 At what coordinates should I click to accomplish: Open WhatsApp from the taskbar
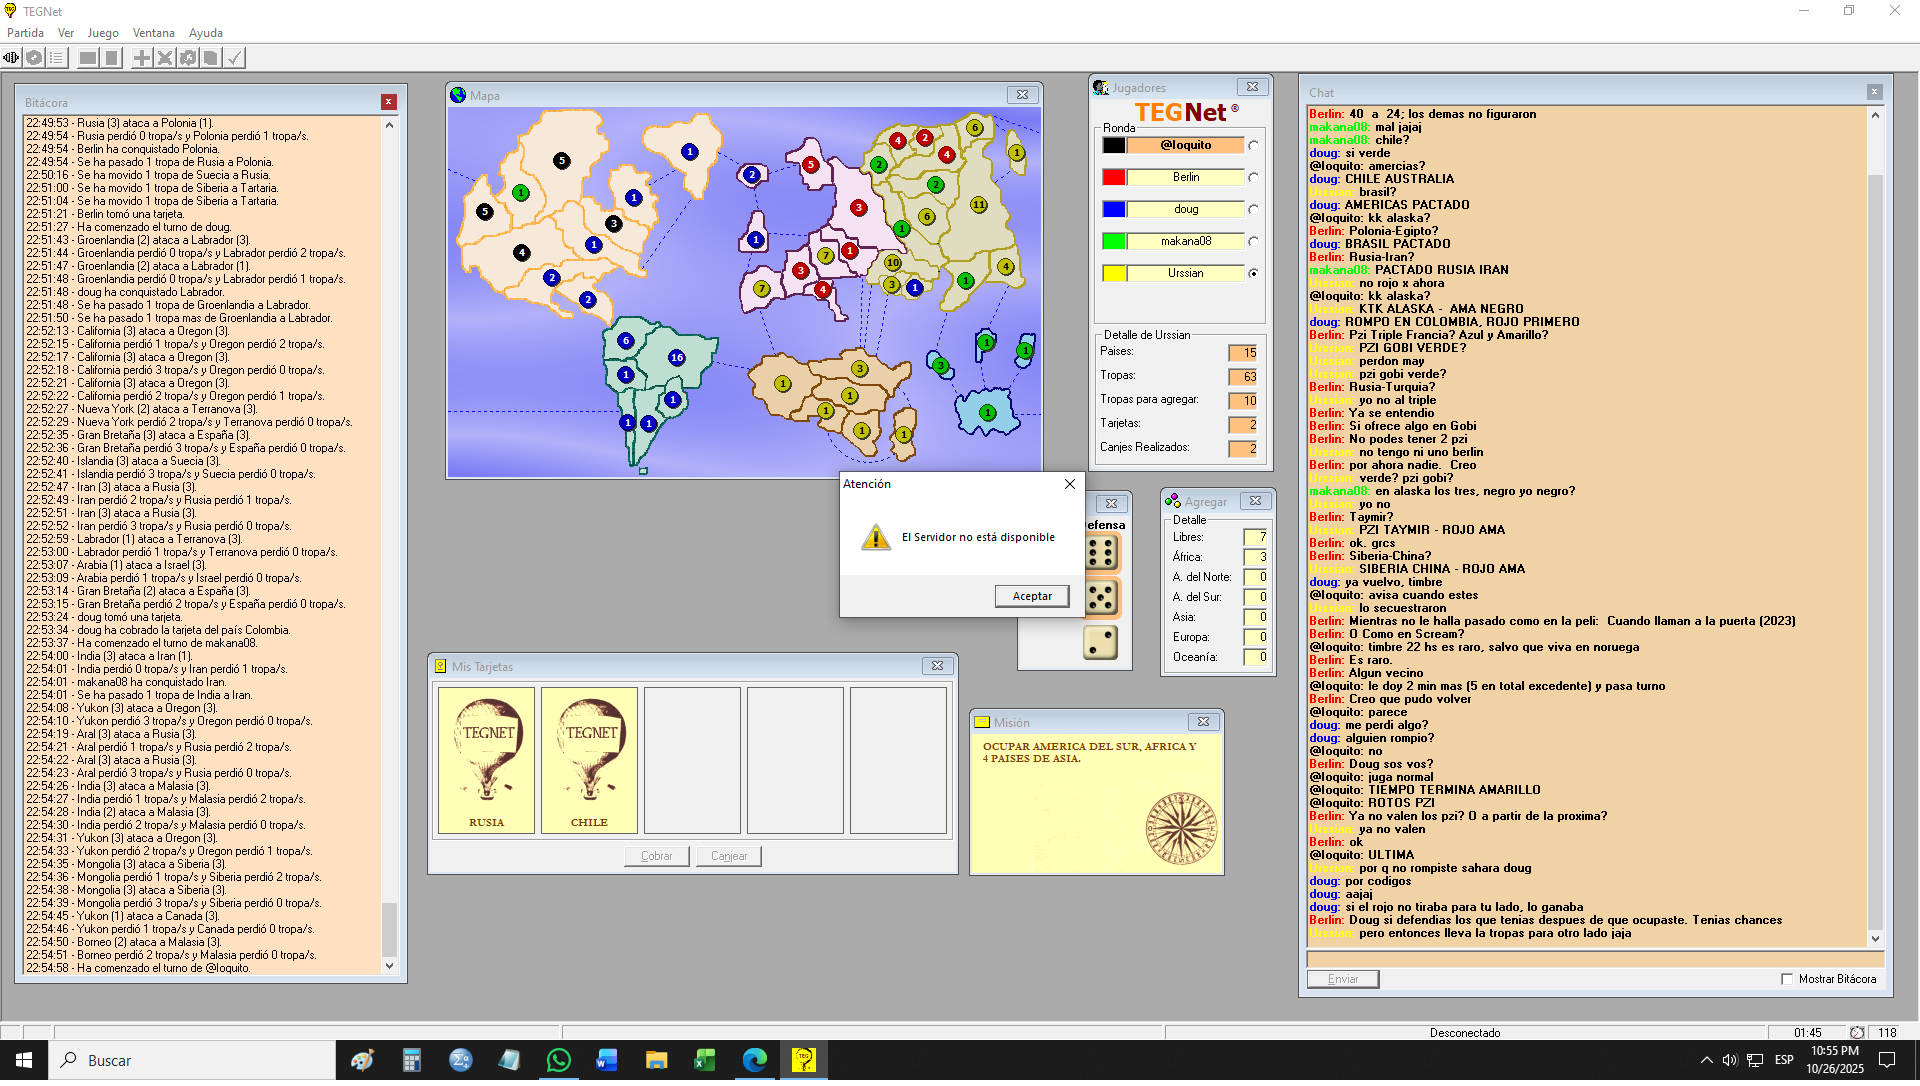click(558, 1060)
